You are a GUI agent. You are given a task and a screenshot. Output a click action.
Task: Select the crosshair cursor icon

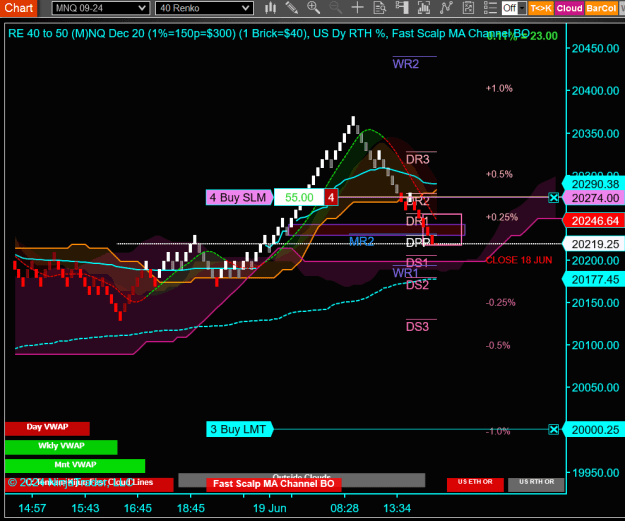(358, 8)
